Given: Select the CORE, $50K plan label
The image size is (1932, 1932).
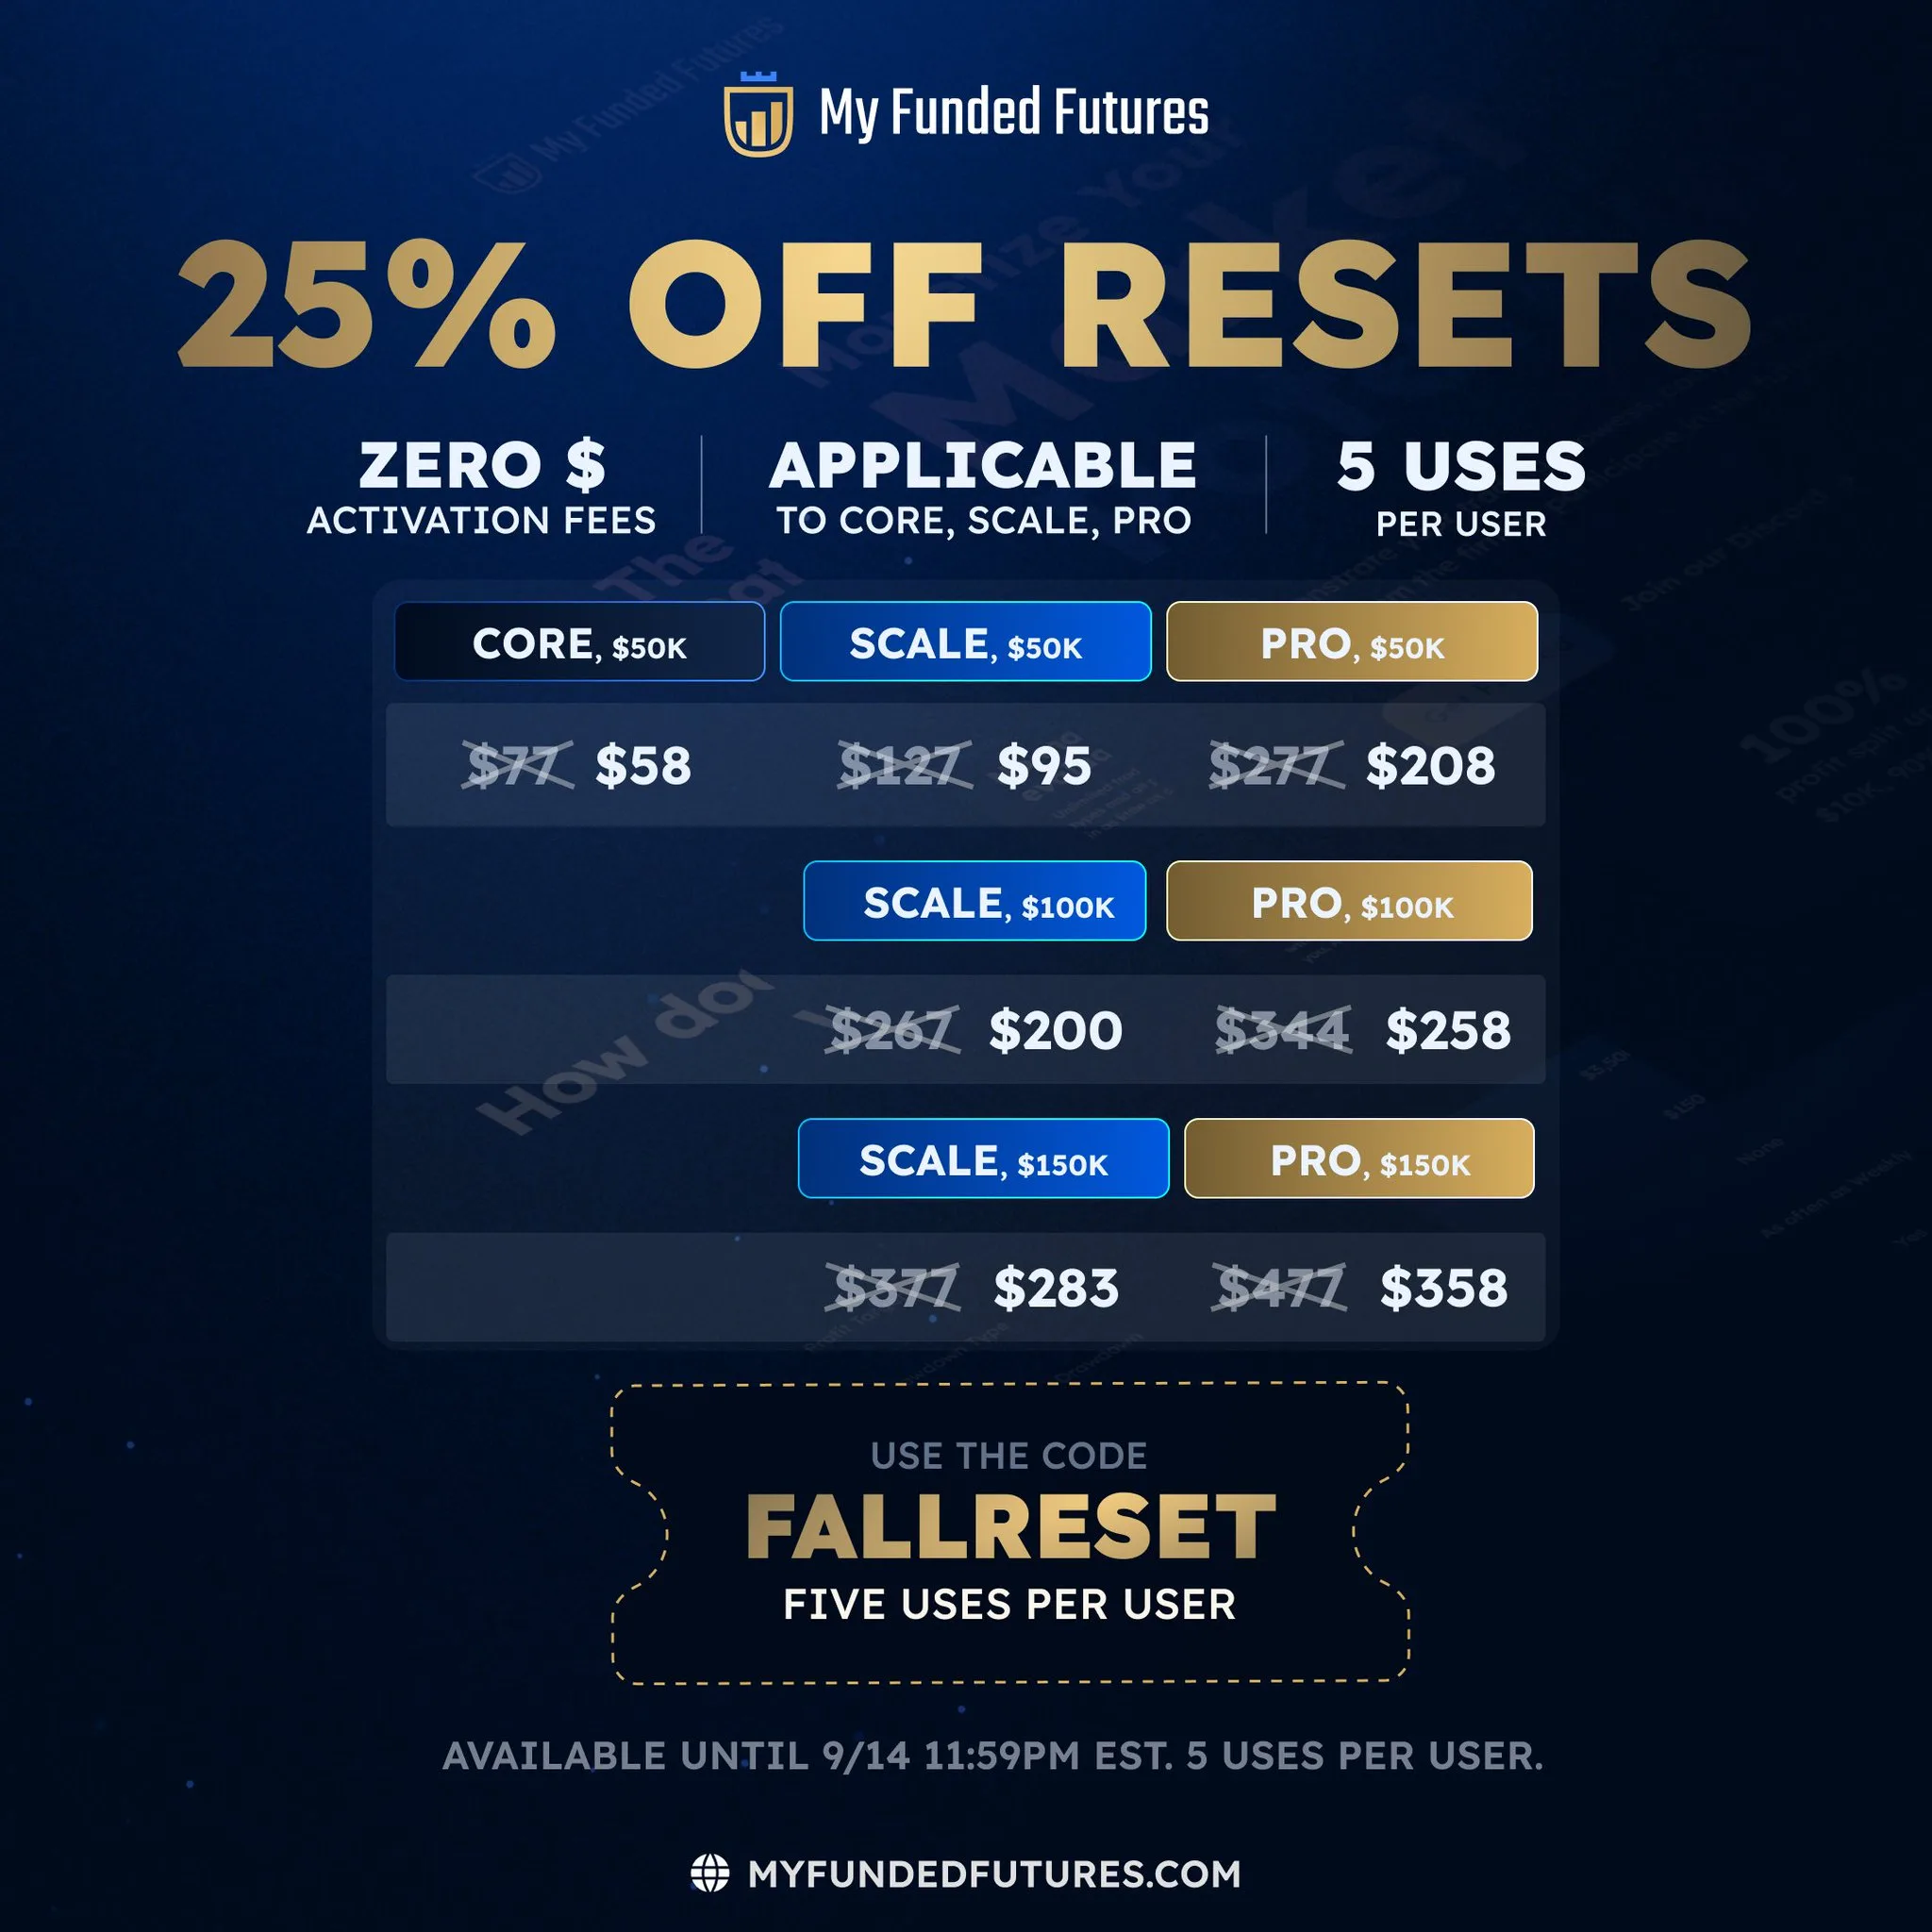Looking at the screenshot, I should tap(579, 642).
